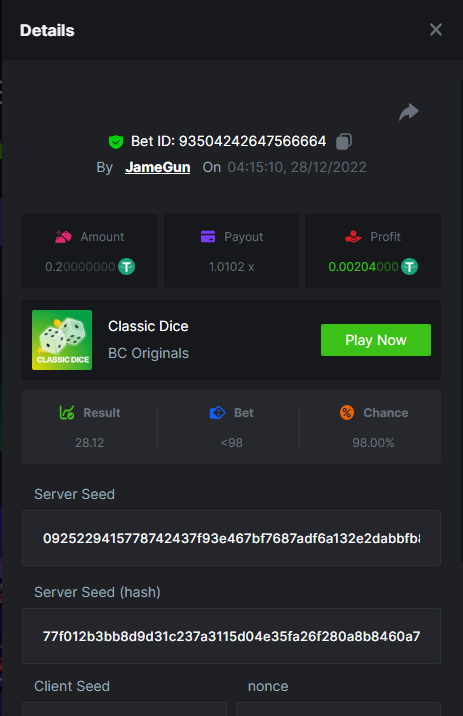Click the Classic Dice title text

pos(148,326)
